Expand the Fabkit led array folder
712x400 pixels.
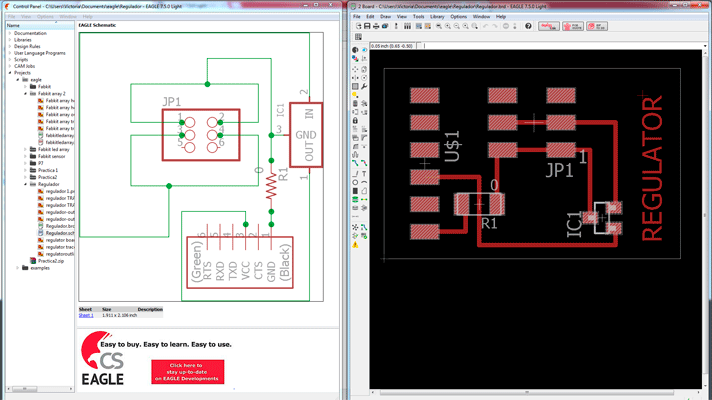coord(25,149)
